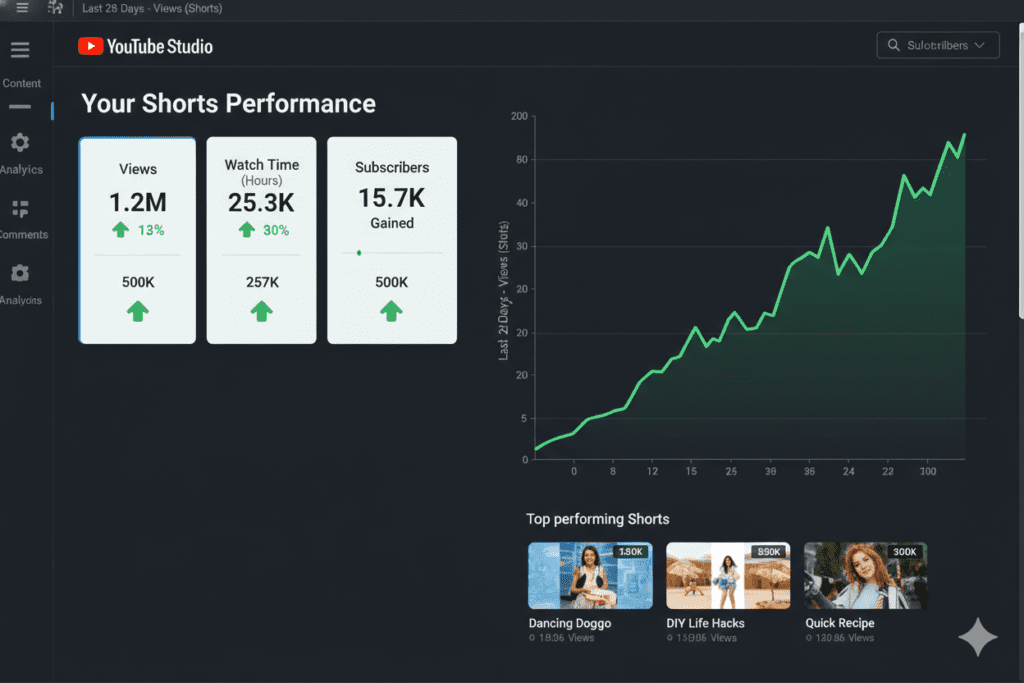Click the Quick Recipe thumbnail
1024x683 pixels.
[x=865, y=574]
